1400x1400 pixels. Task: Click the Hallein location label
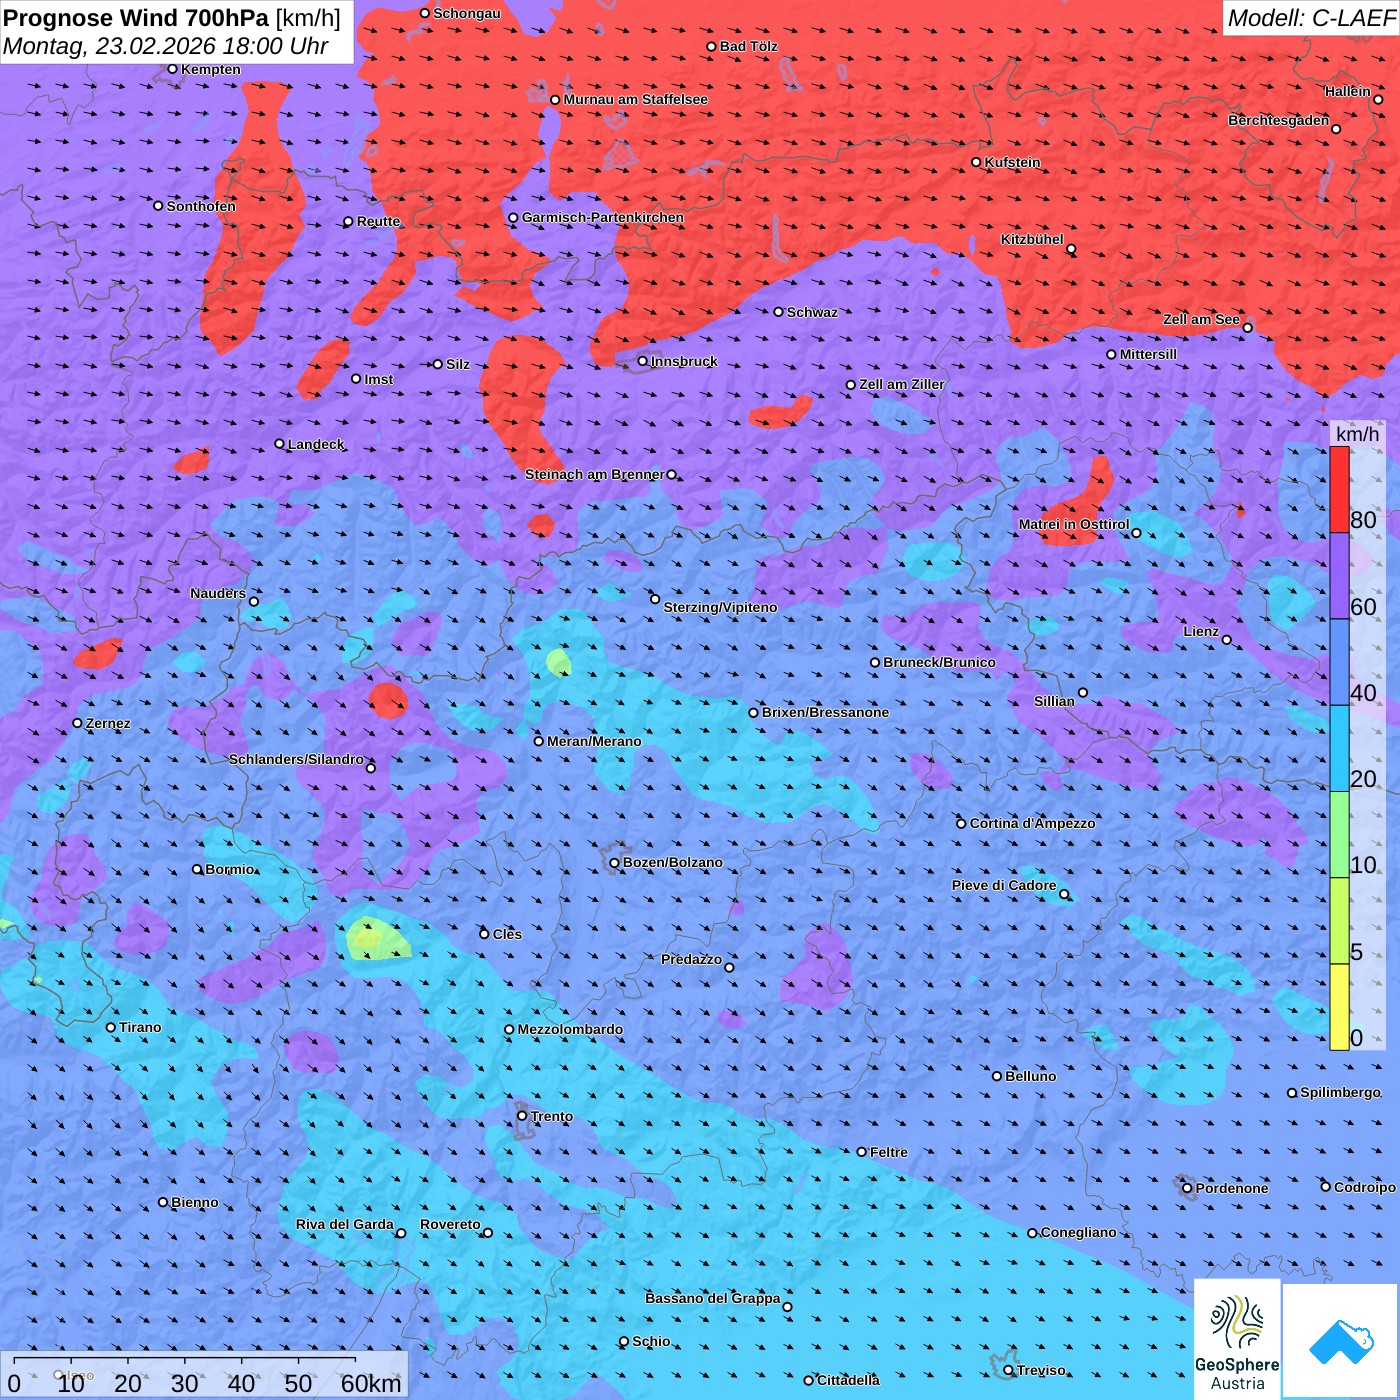(1348, 91)
